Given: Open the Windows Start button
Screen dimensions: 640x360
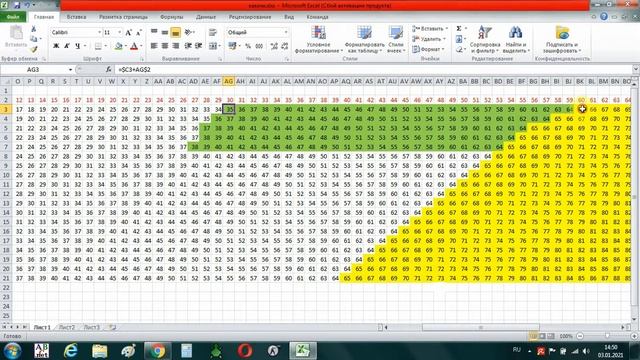Looking at the screenshot, I should pos(13,351).
